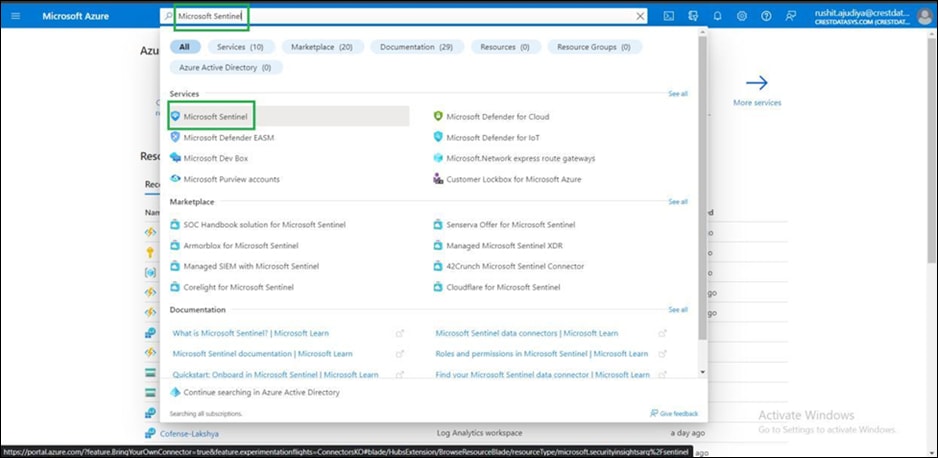Click the main page vertical scrollbar
Image resolution: width=938 pixels, height=458 pixels.
(933, 149)
